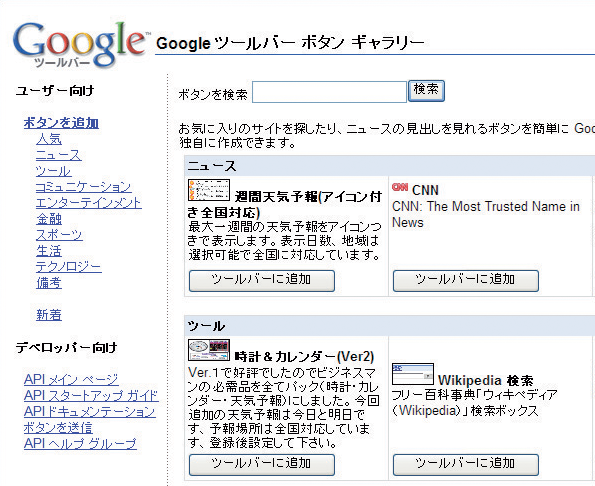Open the 金融 category link
This screenshot has width=595, height=486.
coord(49,219)
